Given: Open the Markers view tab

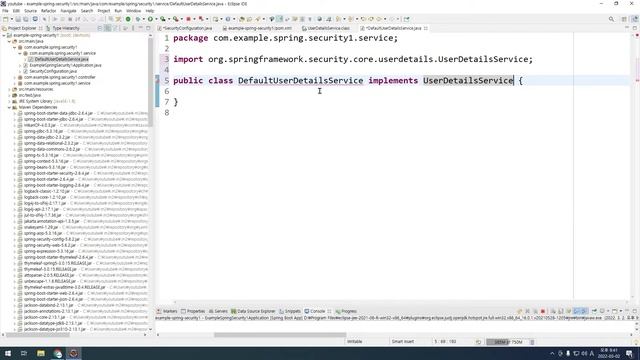Looking at the screenshot, I should (167, 311).
